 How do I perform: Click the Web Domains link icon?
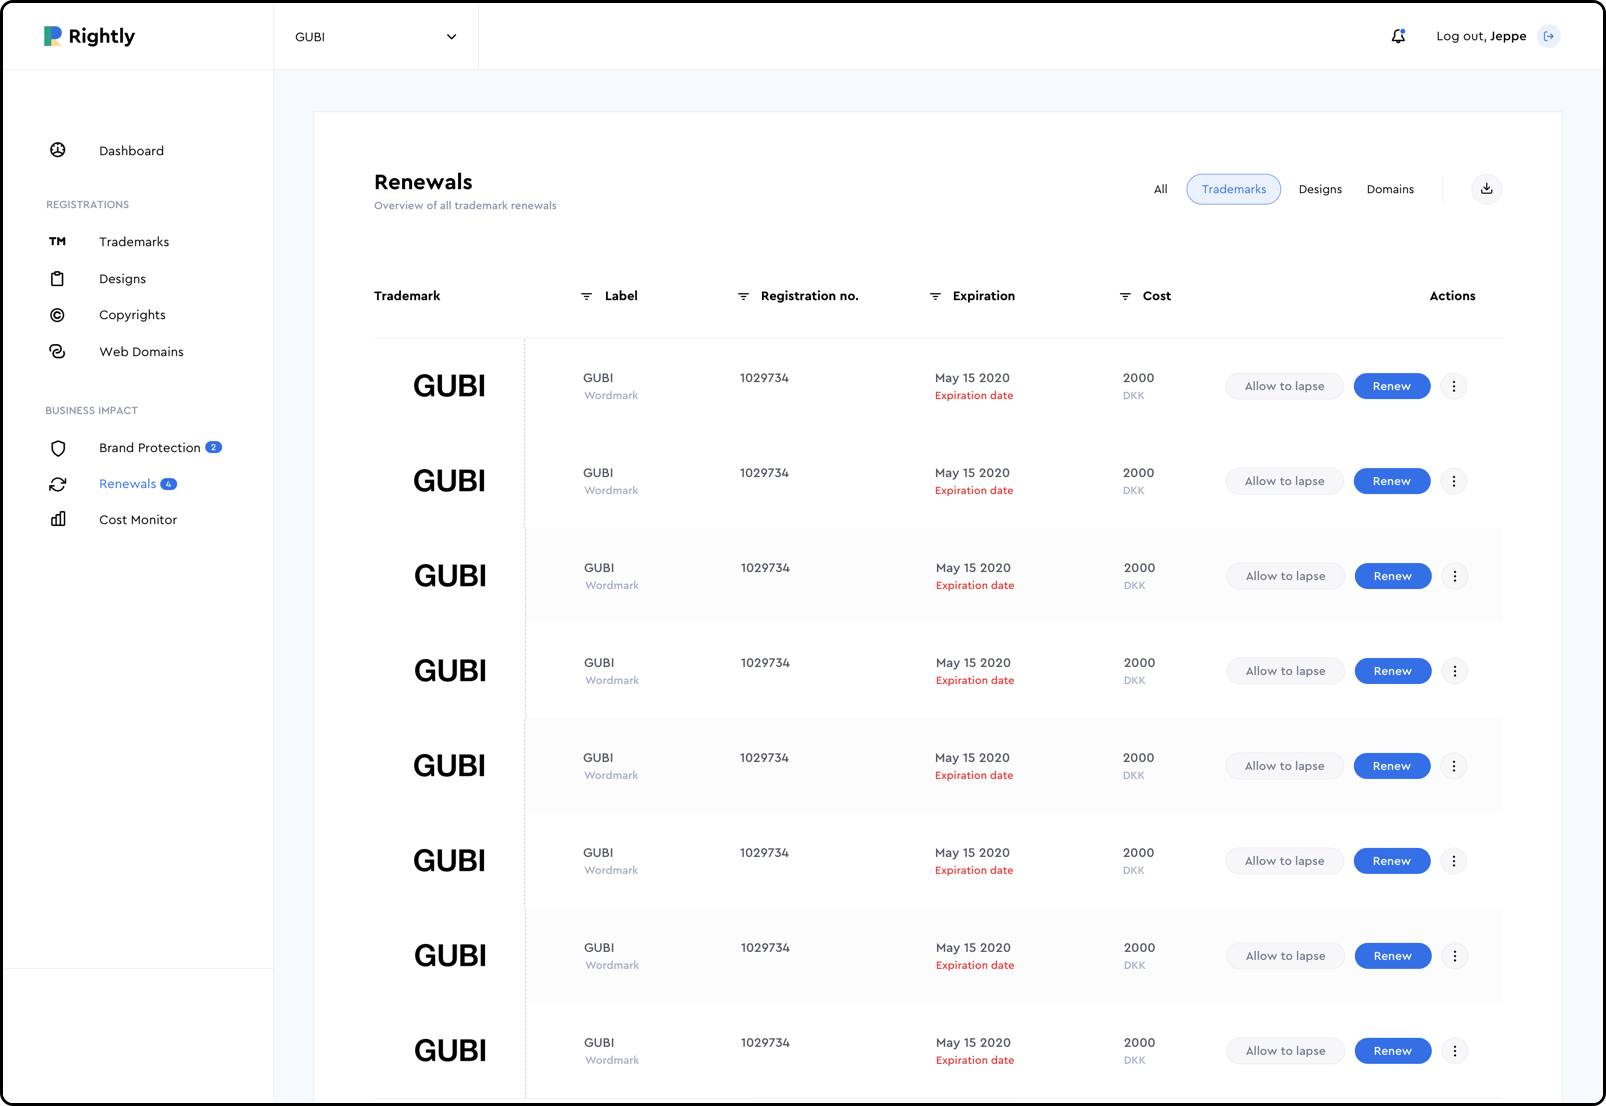(x=57, y=351)
